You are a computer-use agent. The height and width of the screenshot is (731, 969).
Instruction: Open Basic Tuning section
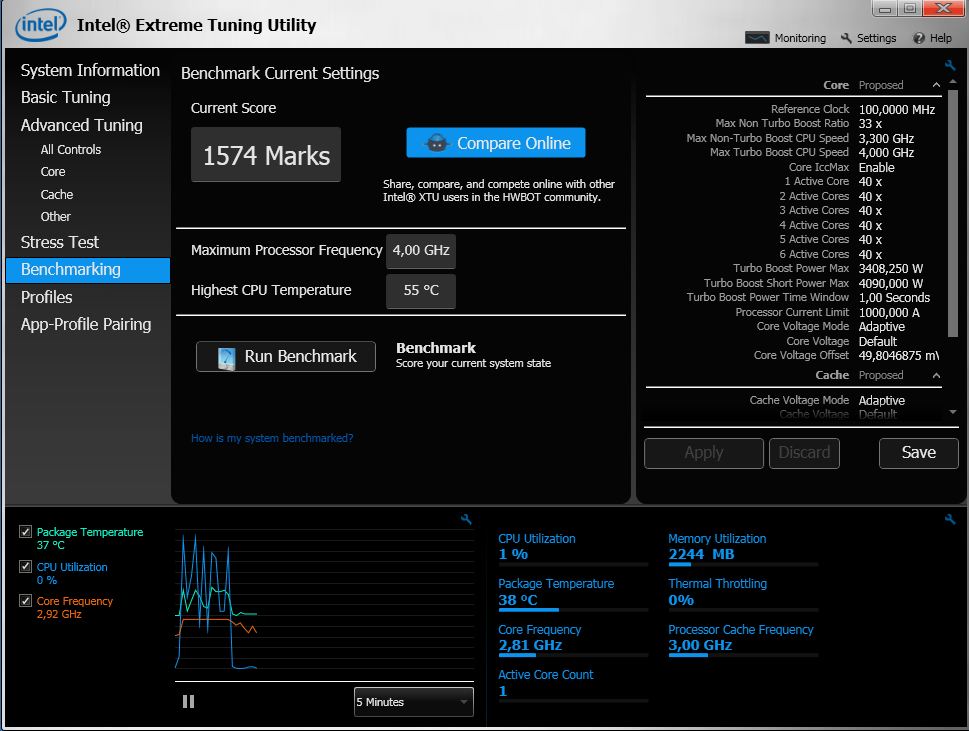[66, 98]
